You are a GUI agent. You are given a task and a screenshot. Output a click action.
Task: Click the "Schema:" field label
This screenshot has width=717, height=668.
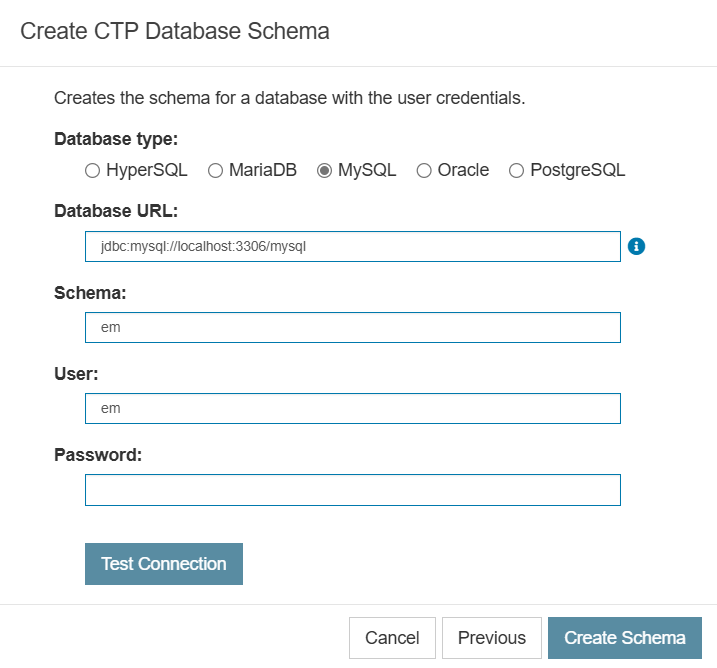(90, 293)
